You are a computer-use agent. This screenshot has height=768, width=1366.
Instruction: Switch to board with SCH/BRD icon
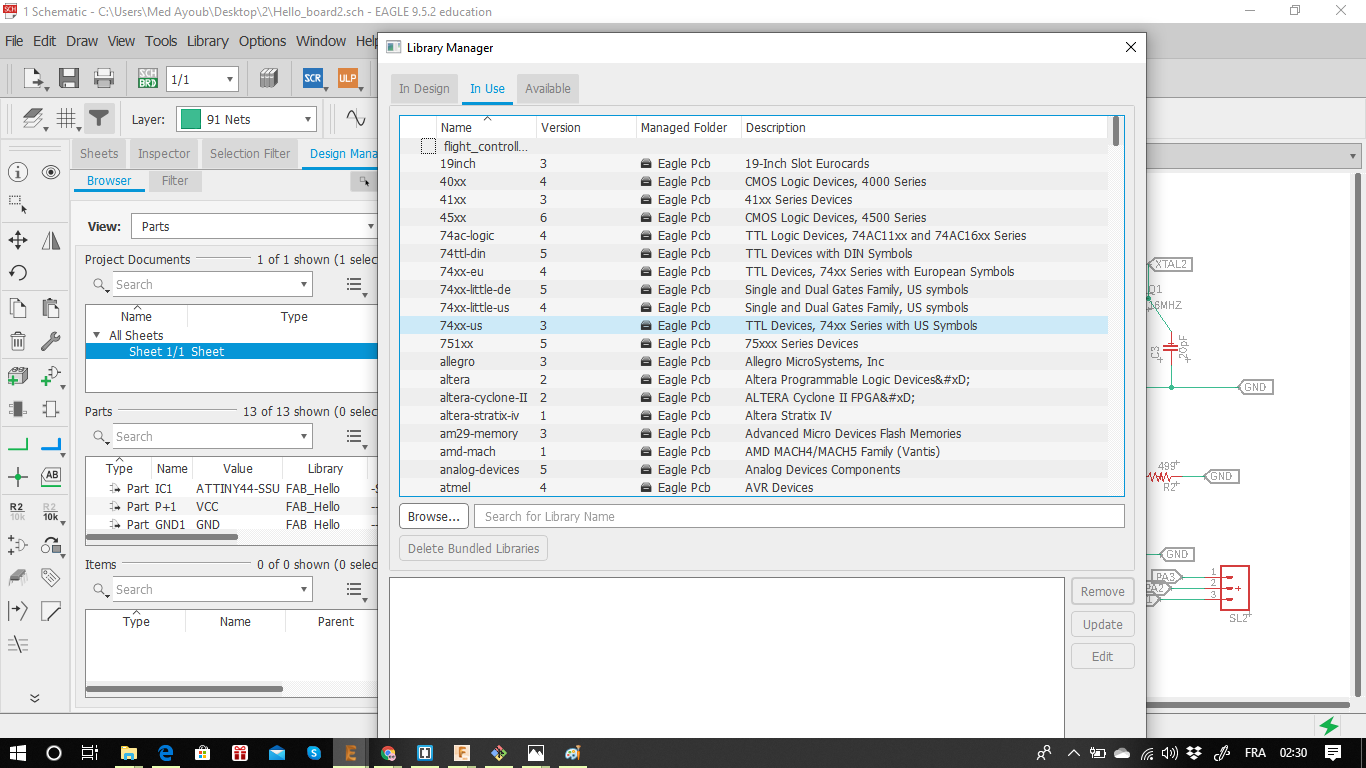tap(148, 78)
